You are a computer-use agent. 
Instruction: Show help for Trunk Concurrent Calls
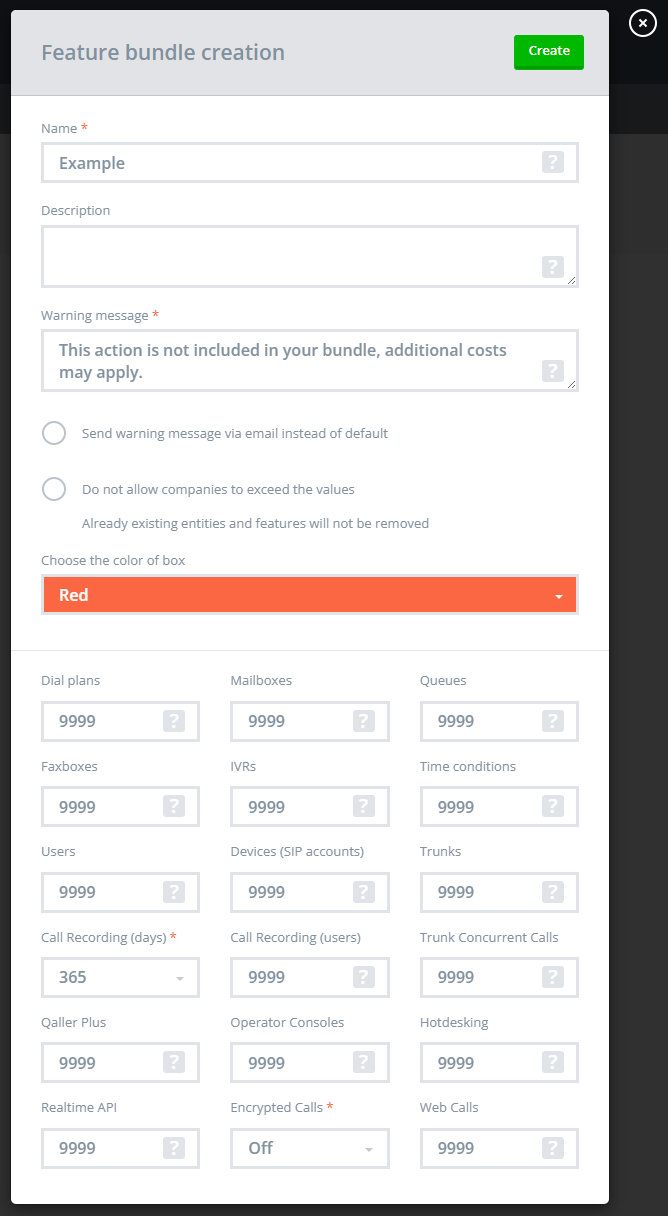(553, 977)
